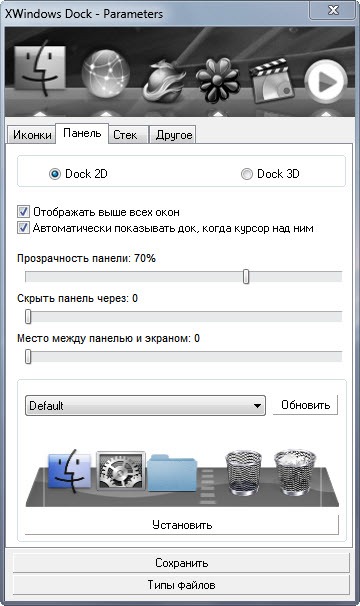Click the 'Прозрачность панели: 70%' label
360x606 pixels.
coord(86,258)
